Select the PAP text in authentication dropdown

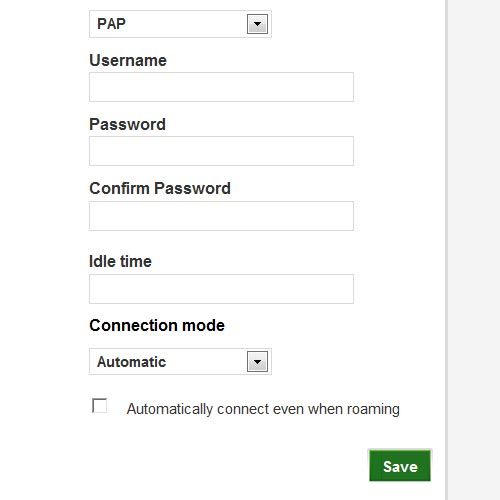pyautogui.click(x=111, y=24)
